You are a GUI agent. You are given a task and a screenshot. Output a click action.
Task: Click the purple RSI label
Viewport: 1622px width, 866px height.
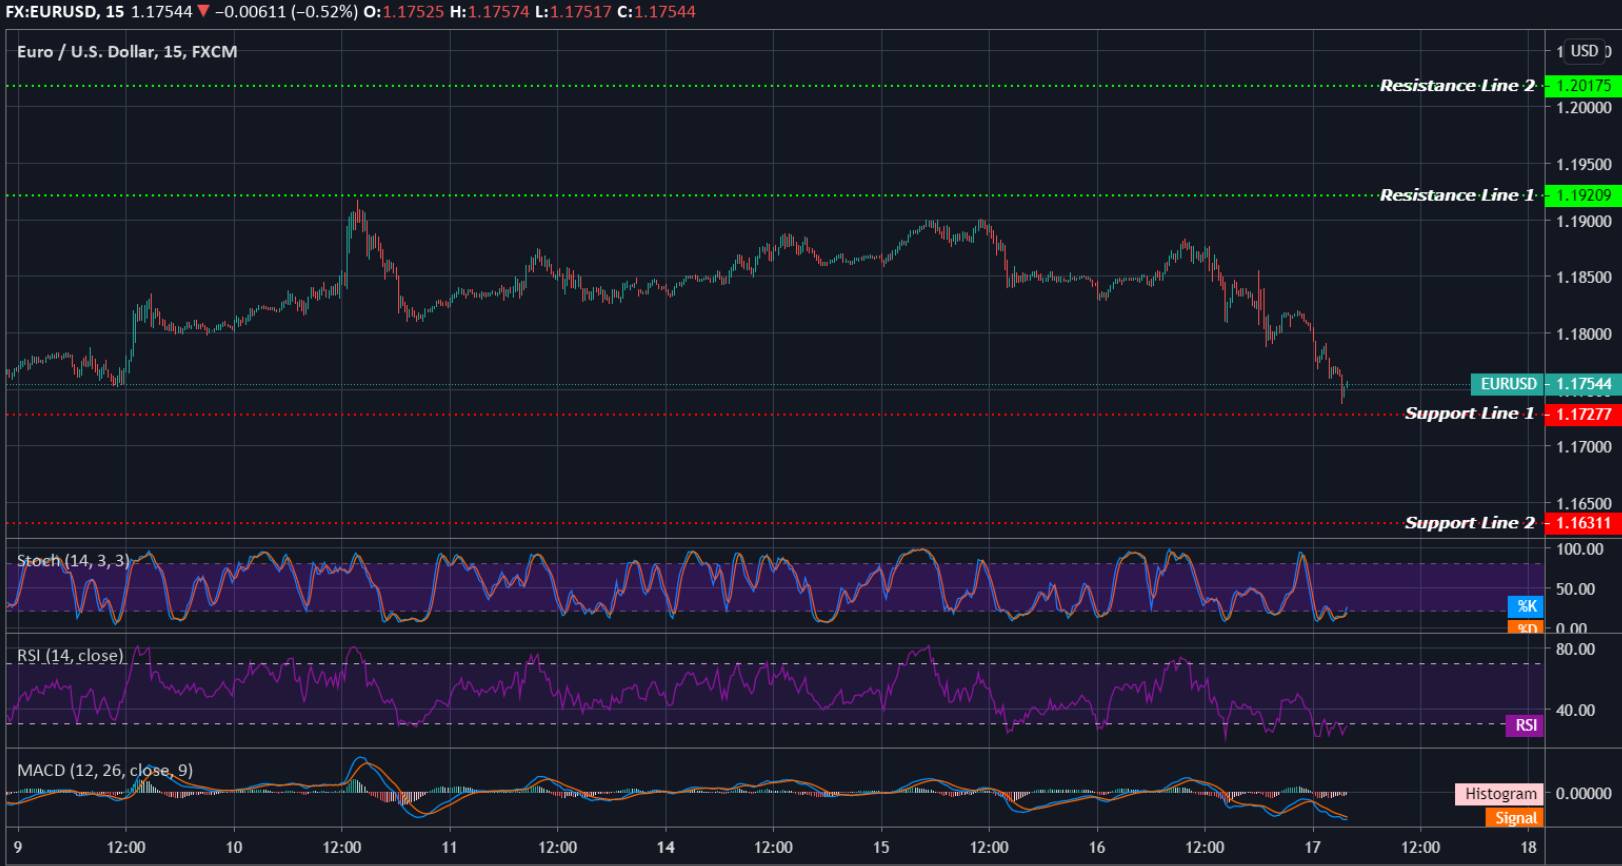pyautogui.click(x=1525, y=726)
